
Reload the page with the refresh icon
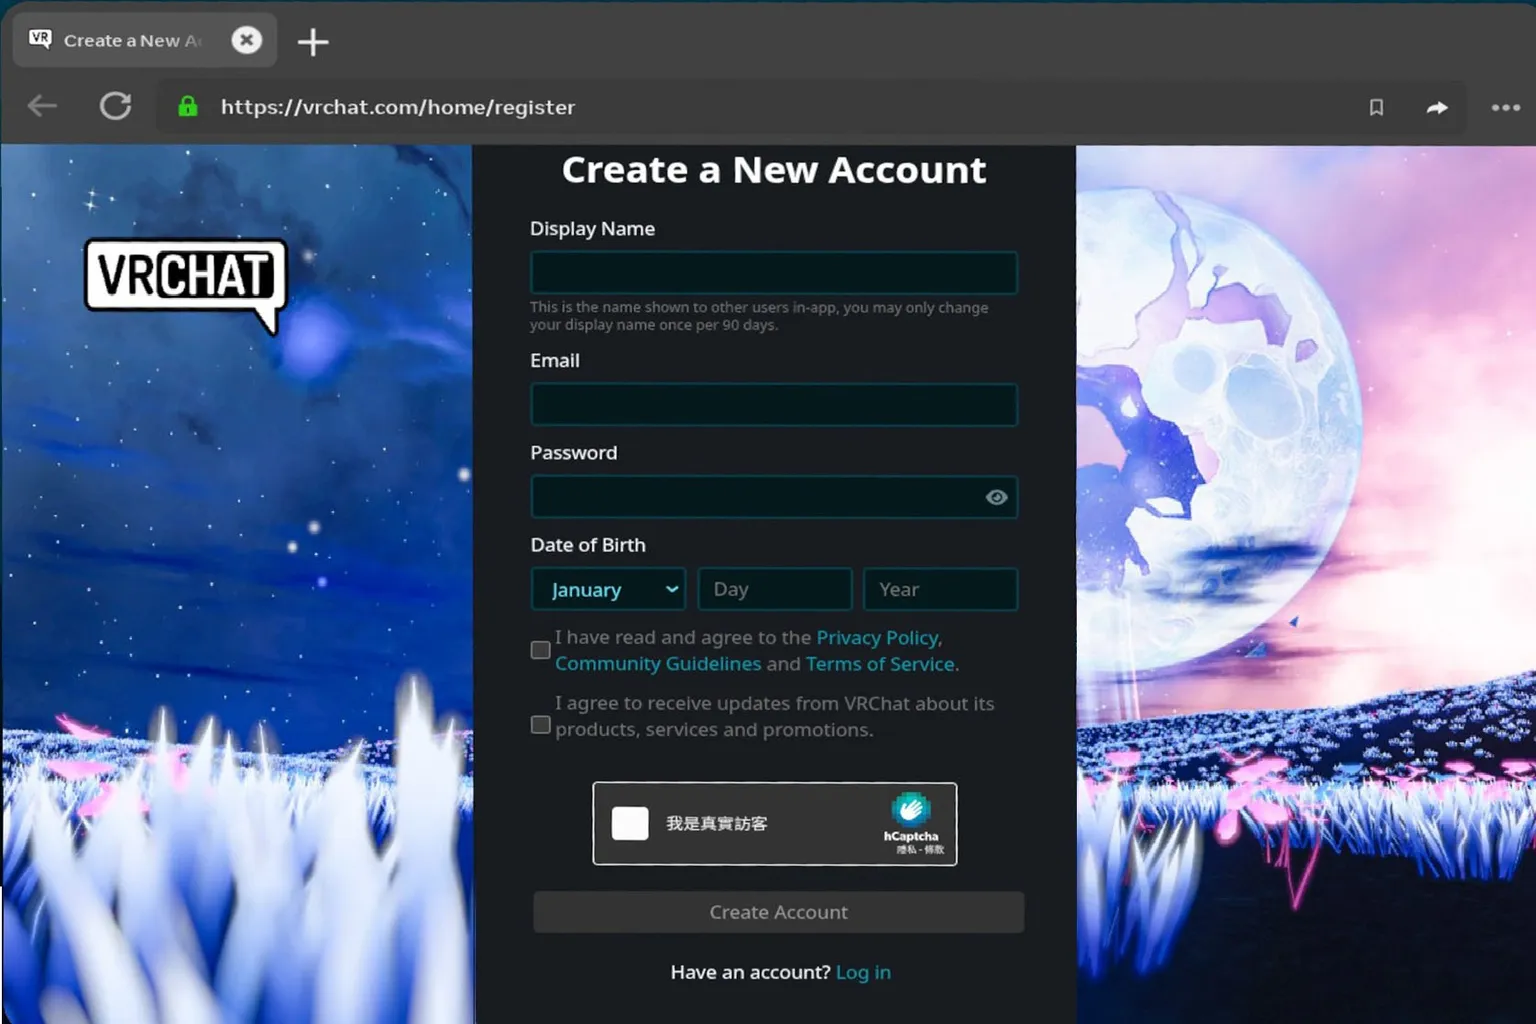coord(116,106)
